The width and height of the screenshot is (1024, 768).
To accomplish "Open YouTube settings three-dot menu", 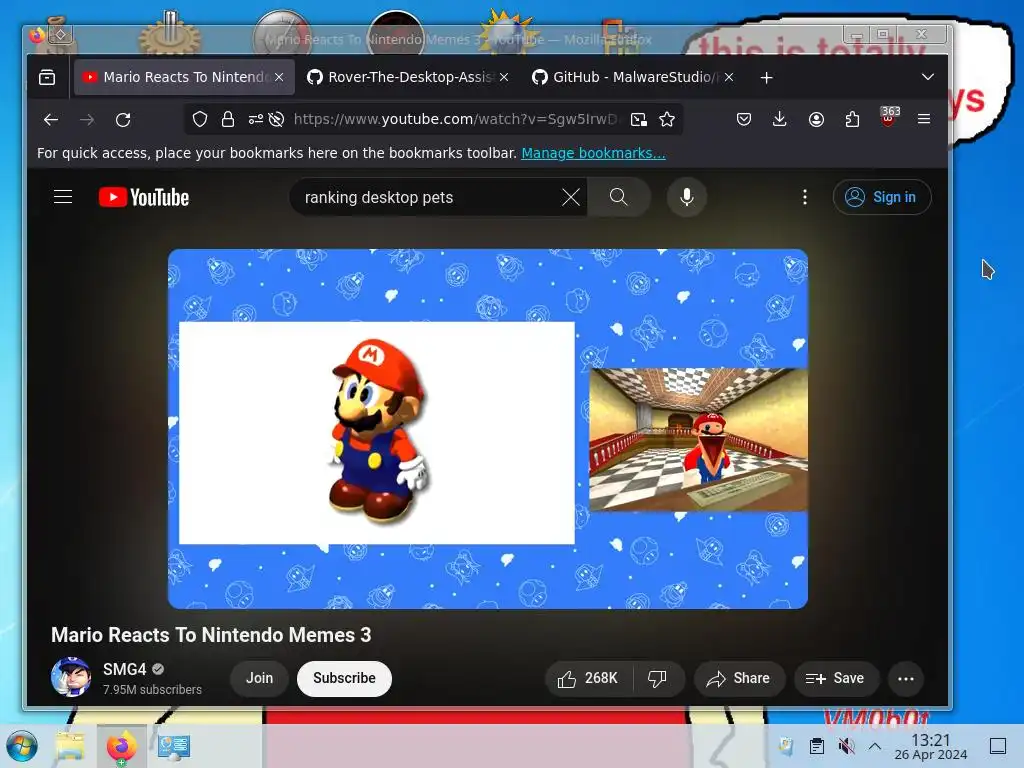I will coord(805,197).
